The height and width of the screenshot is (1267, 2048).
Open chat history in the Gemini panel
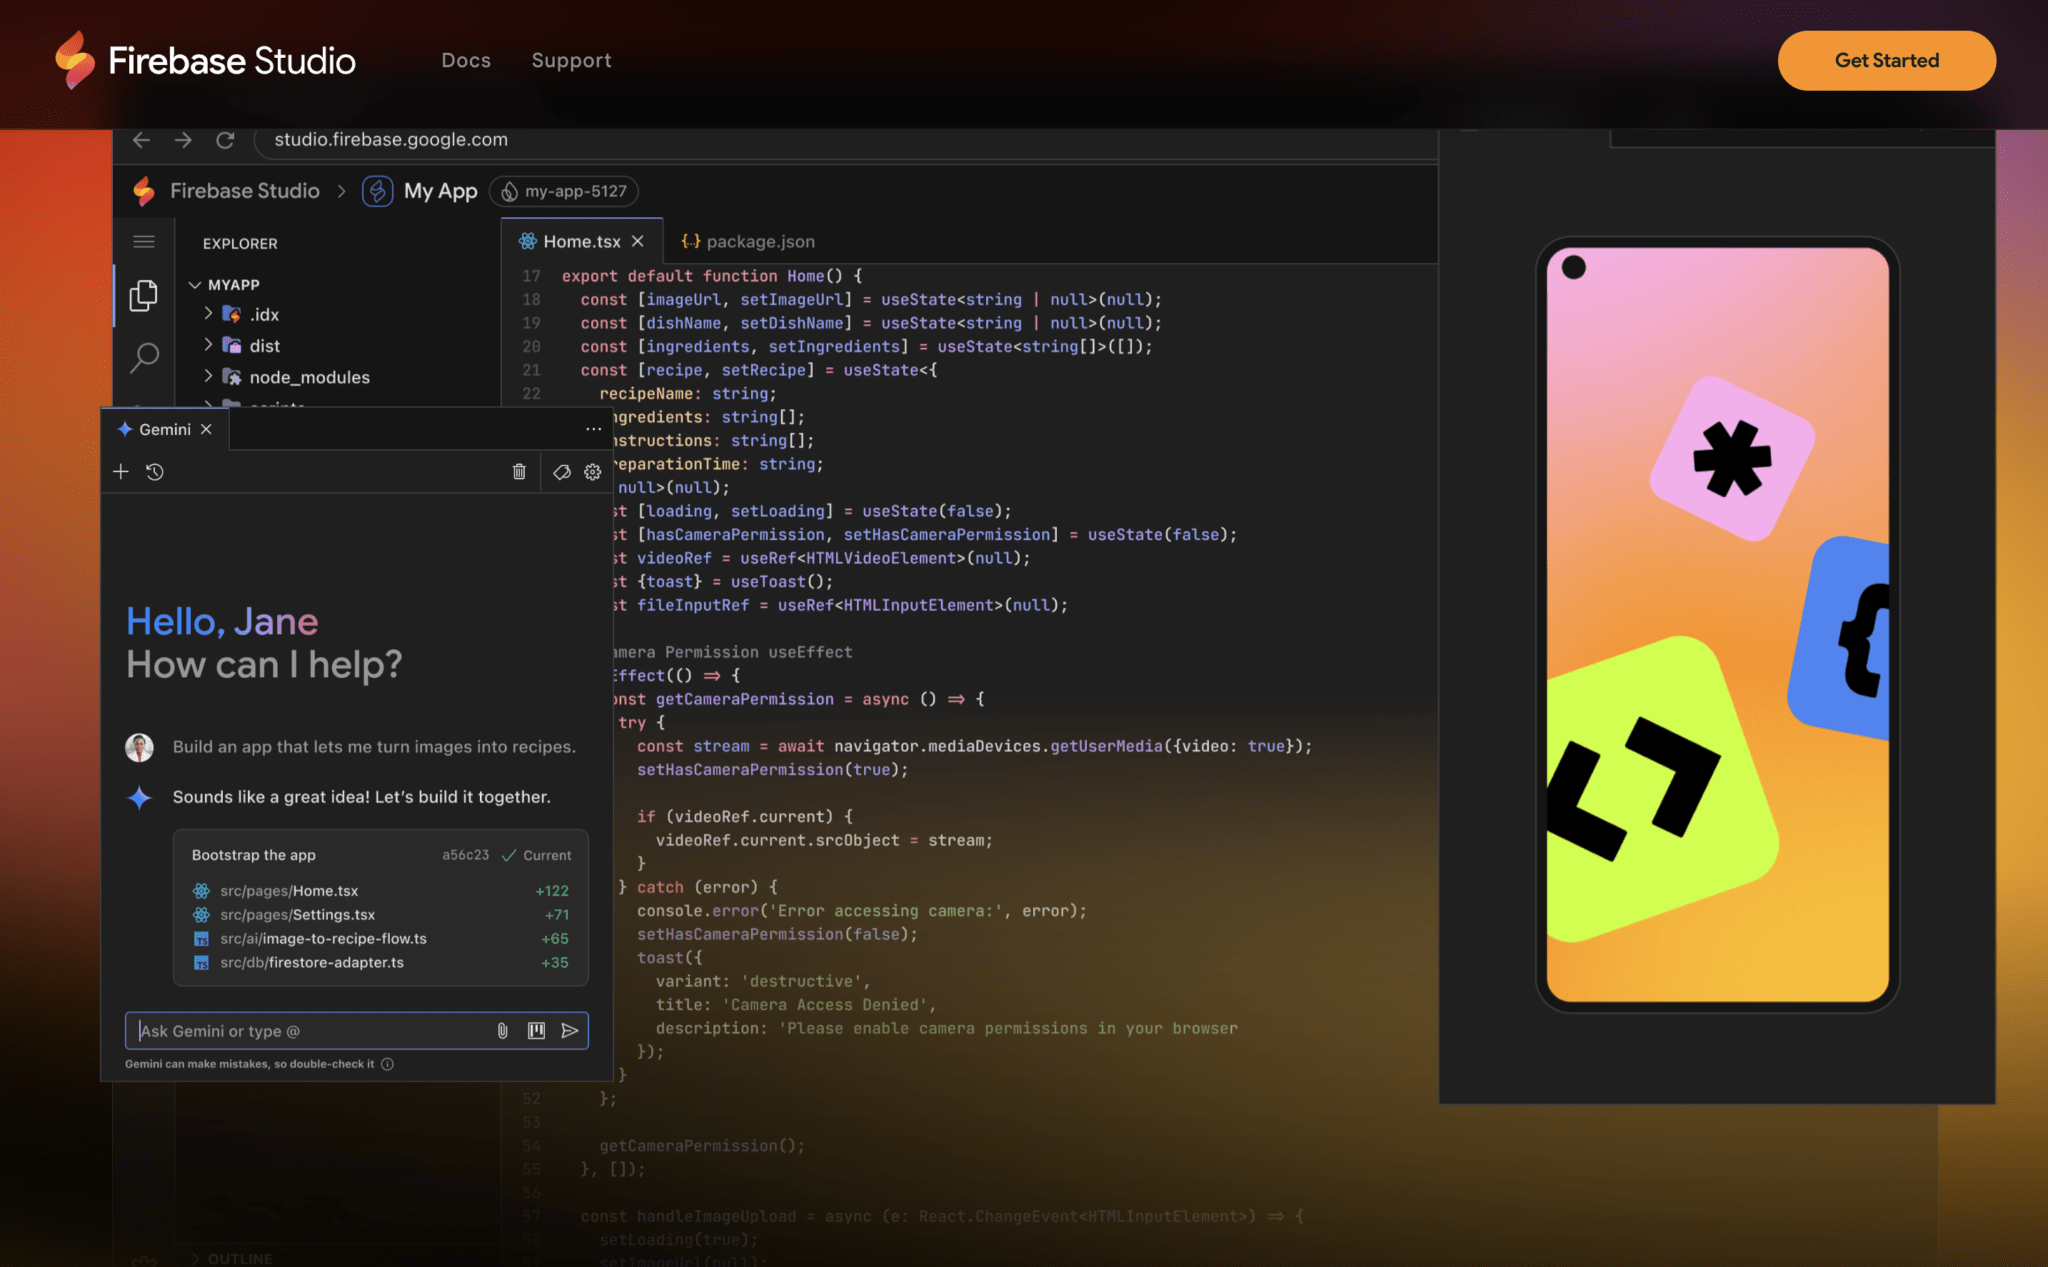[x=154, y=471]
